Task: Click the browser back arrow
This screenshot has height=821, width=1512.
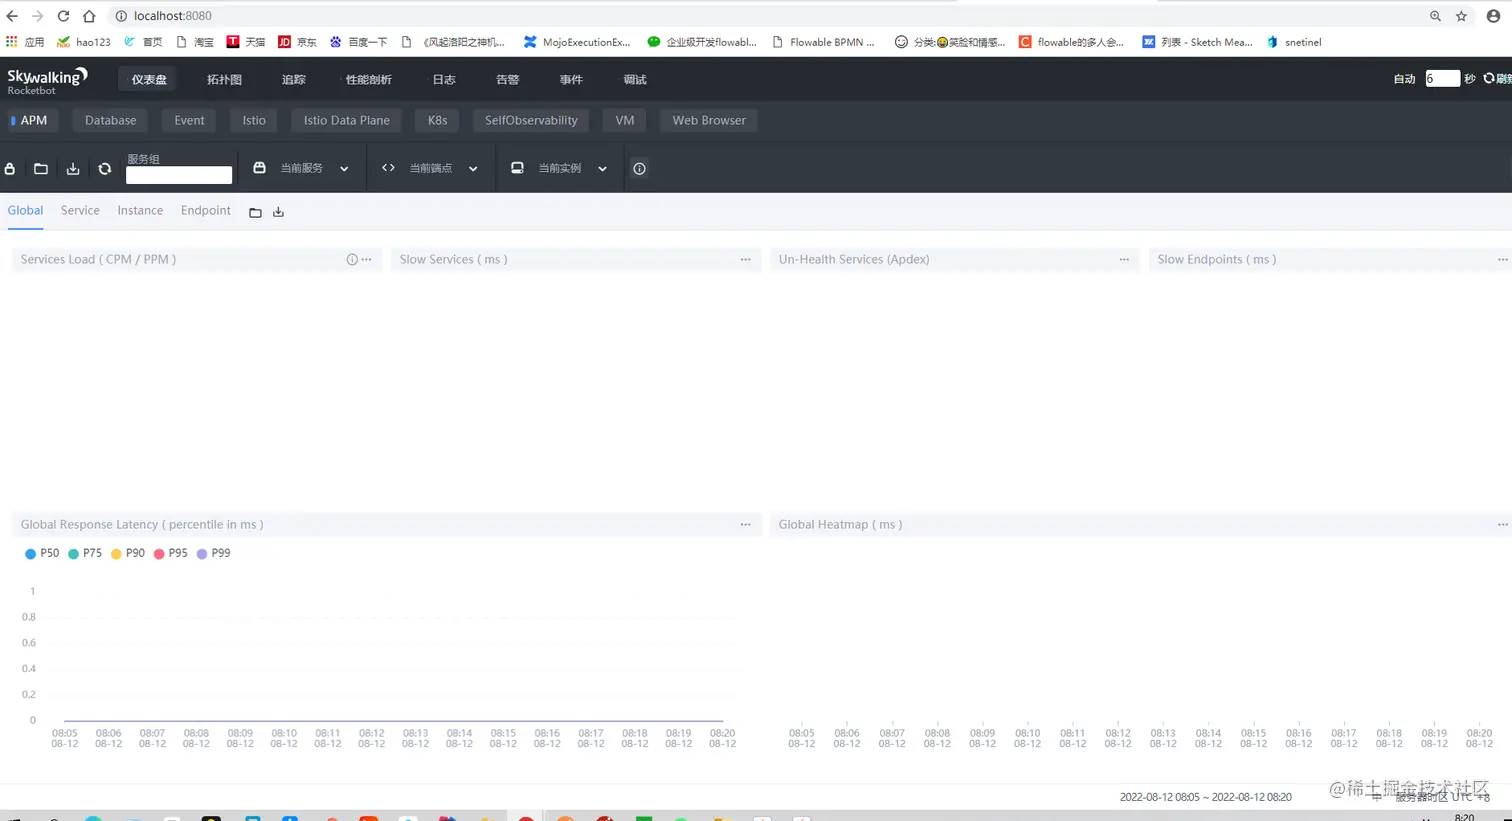Action: (x=12, y=16)
